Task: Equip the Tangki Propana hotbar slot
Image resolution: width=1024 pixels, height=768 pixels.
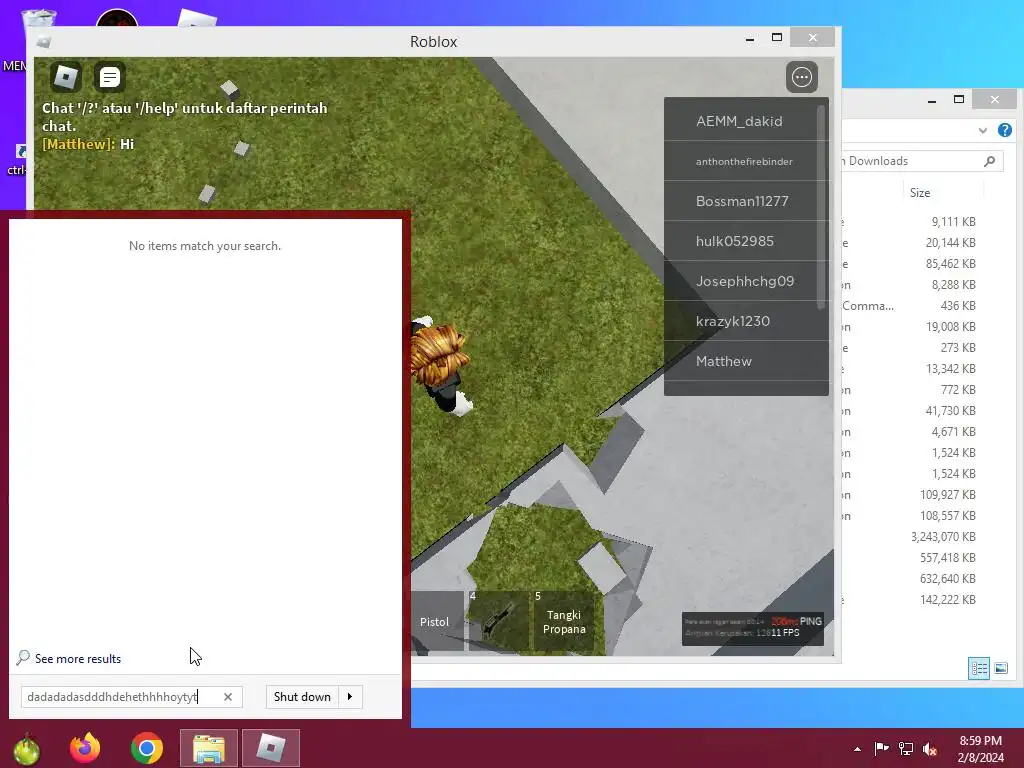Action: coord(564,621)
